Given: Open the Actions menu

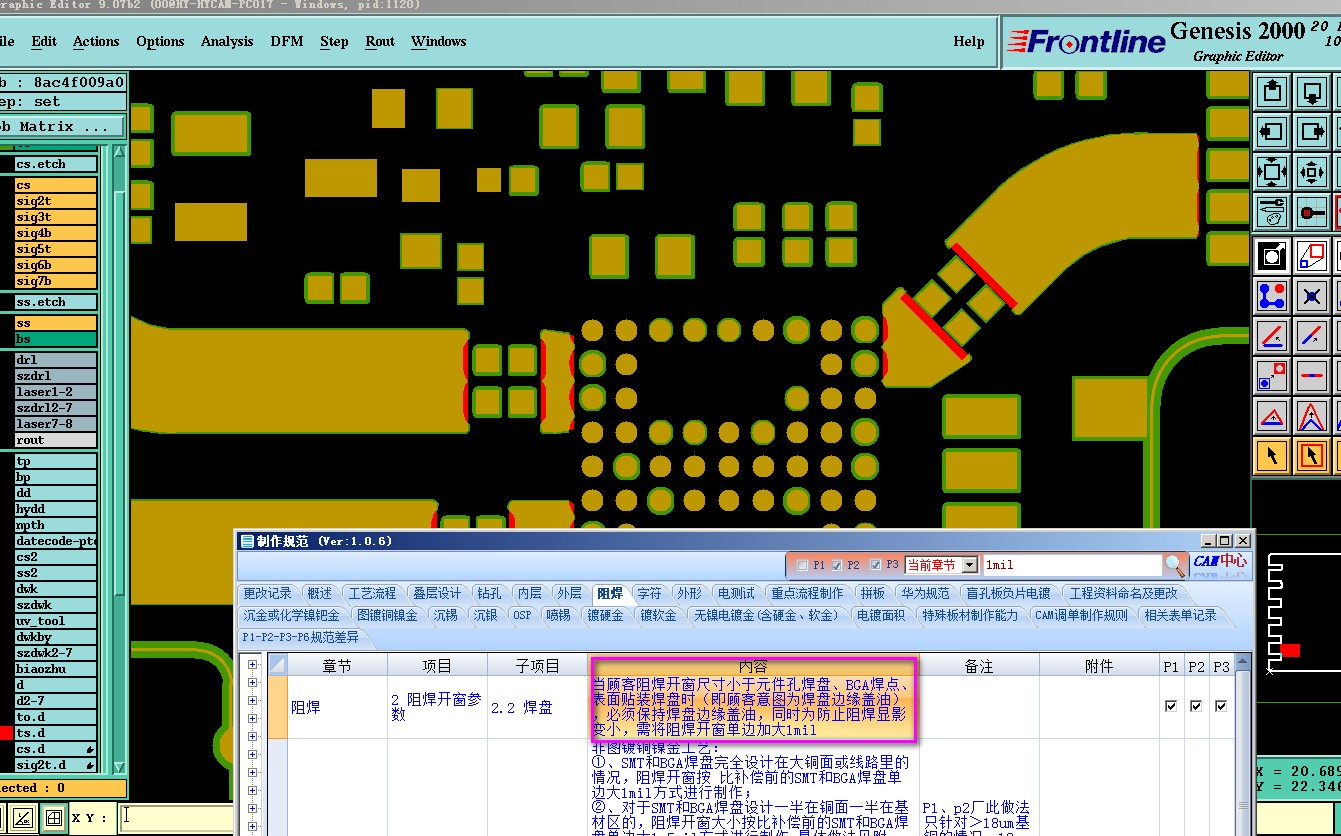Looking at the screenshot, I should (x=96, y=41).
